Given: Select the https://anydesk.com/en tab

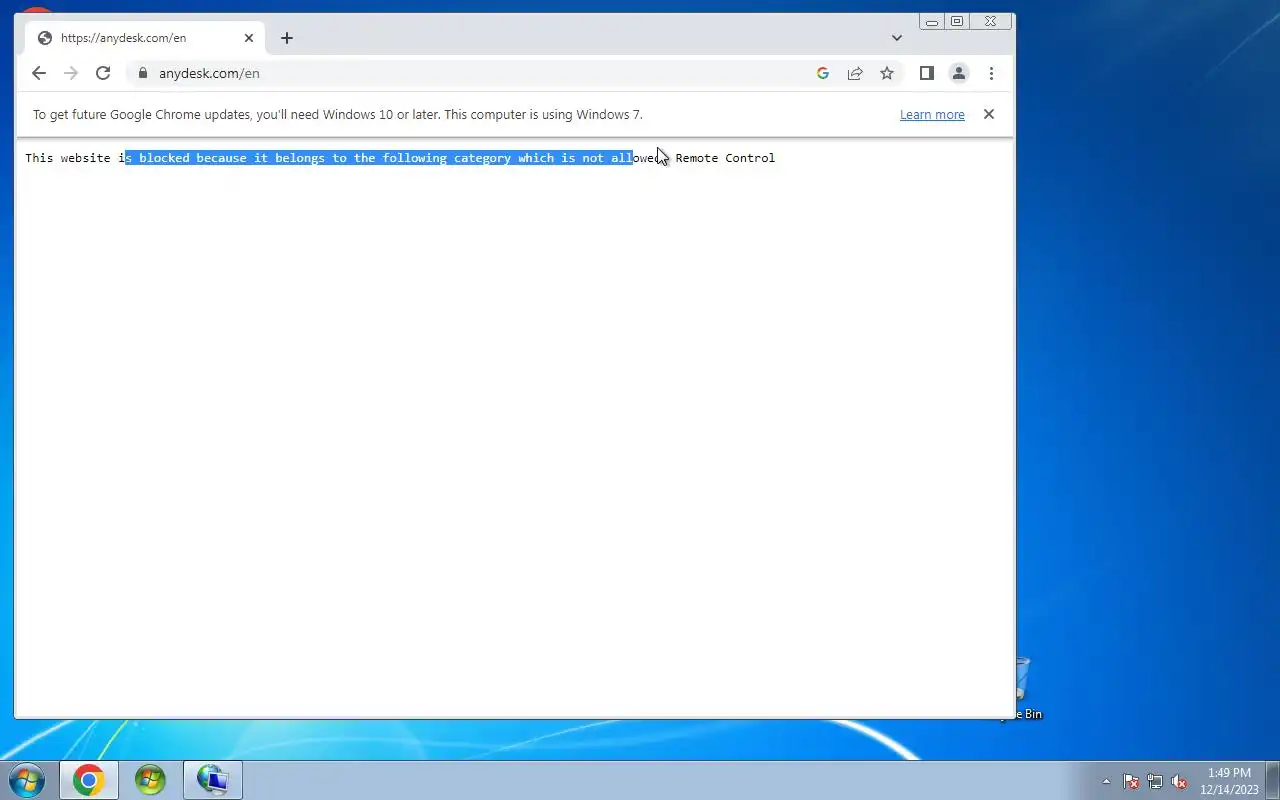Looking at the screenshot, I should coord(146,38).
